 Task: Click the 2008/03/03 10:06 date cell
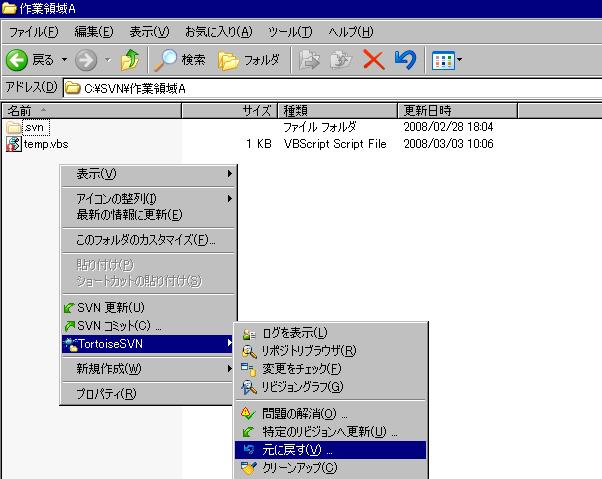pos(448,144)
